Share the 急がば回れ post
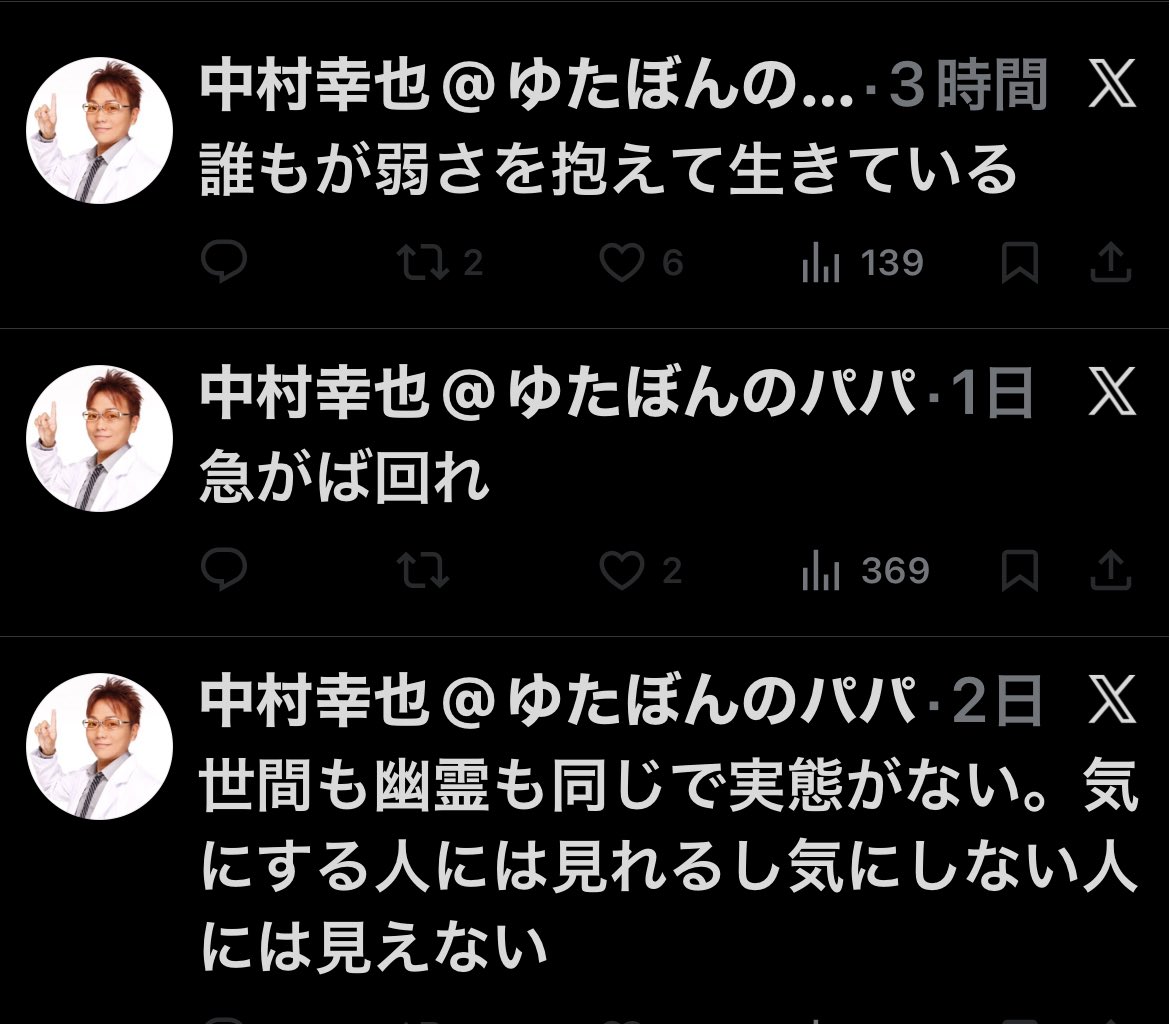 (x=1109, y=571)
